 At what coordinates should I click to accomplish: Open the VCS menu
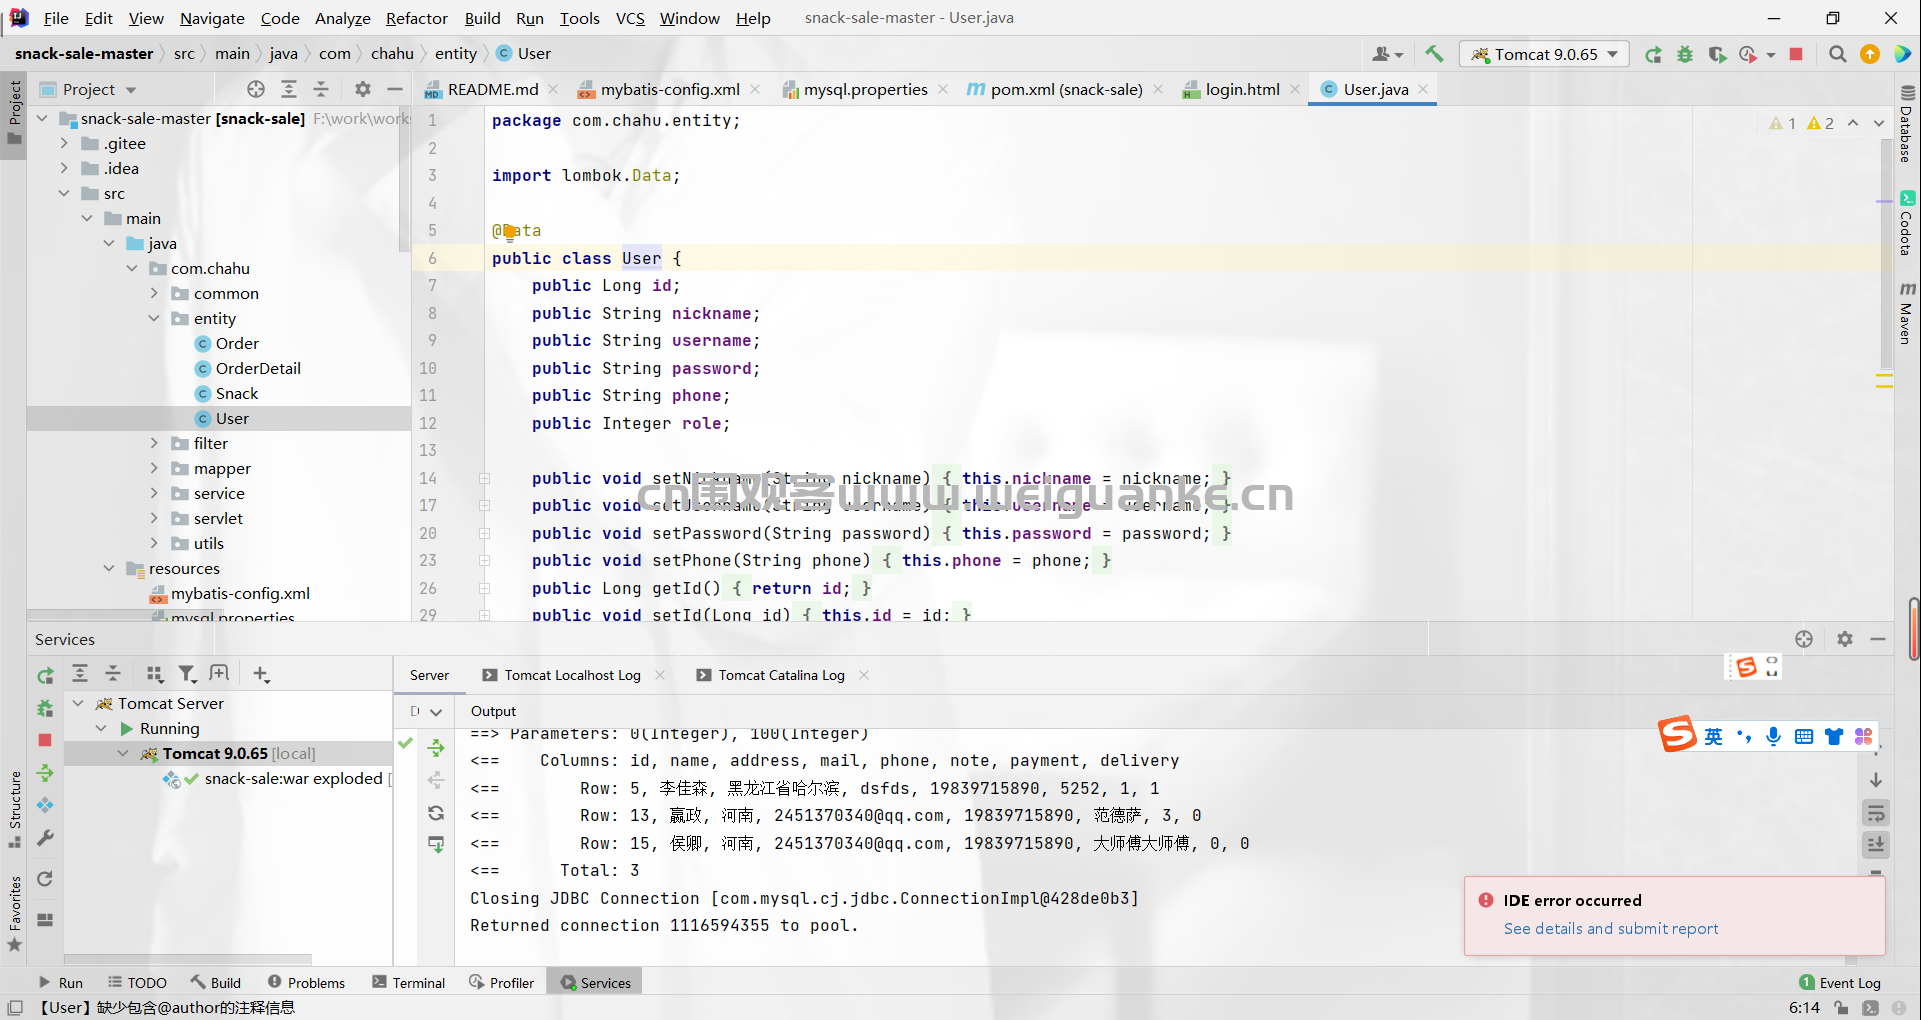(630, 18)
